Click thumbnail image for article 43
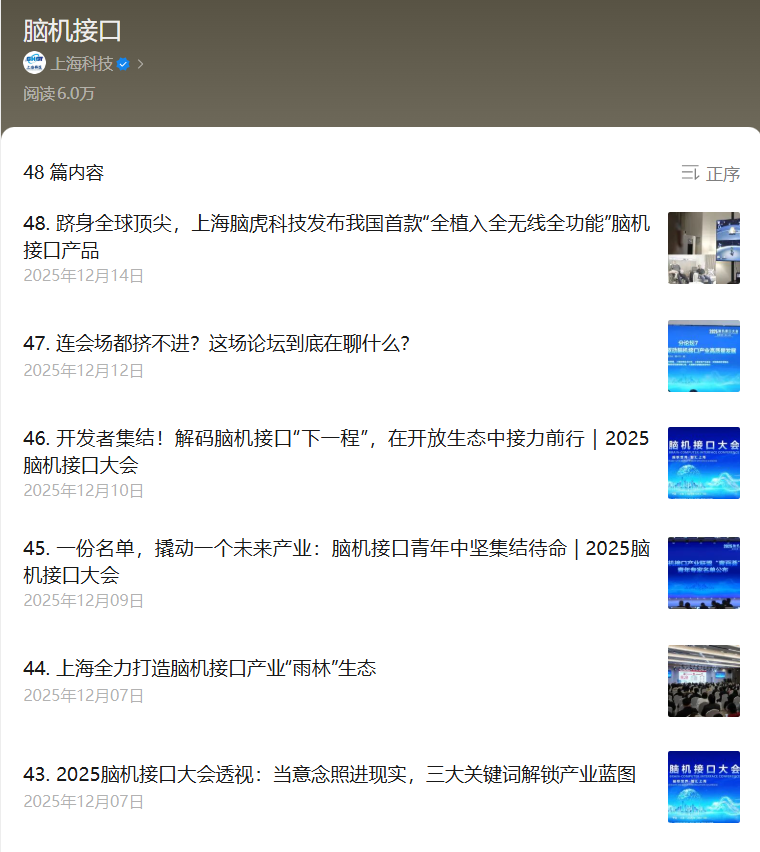 point(704,787)
